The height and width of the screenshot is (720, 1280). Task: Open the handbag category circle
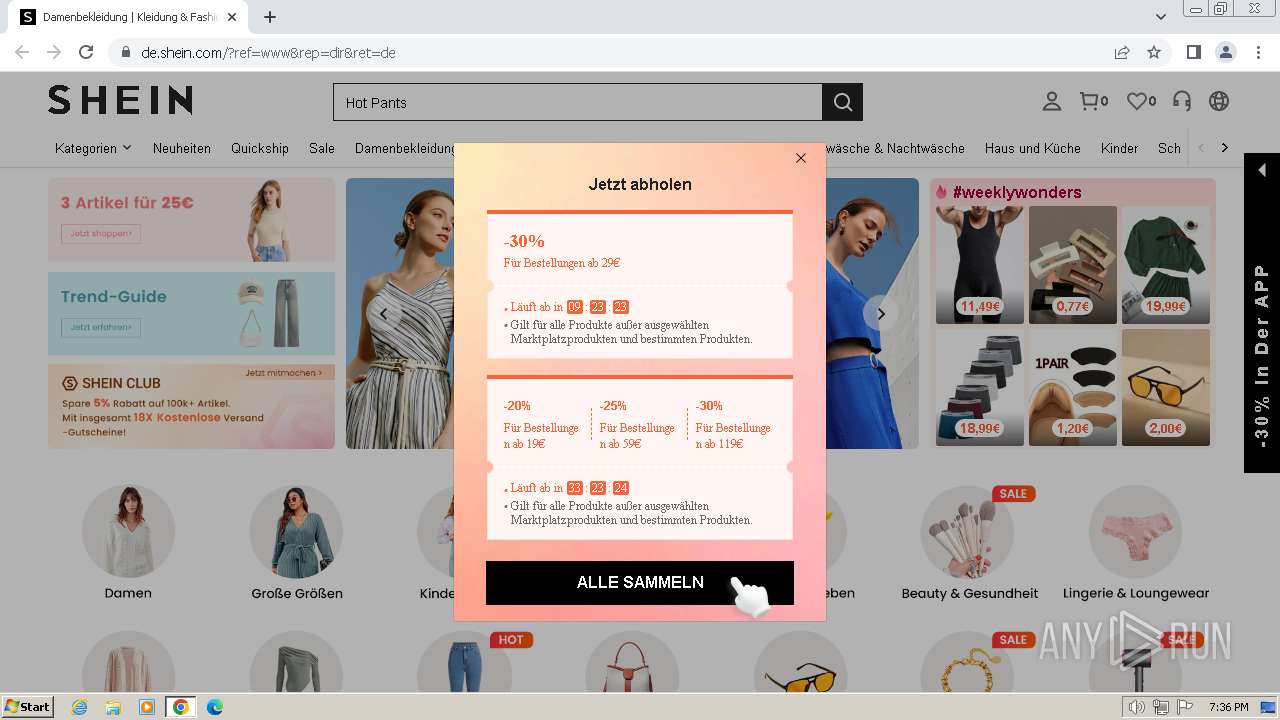tap(632, 662)
